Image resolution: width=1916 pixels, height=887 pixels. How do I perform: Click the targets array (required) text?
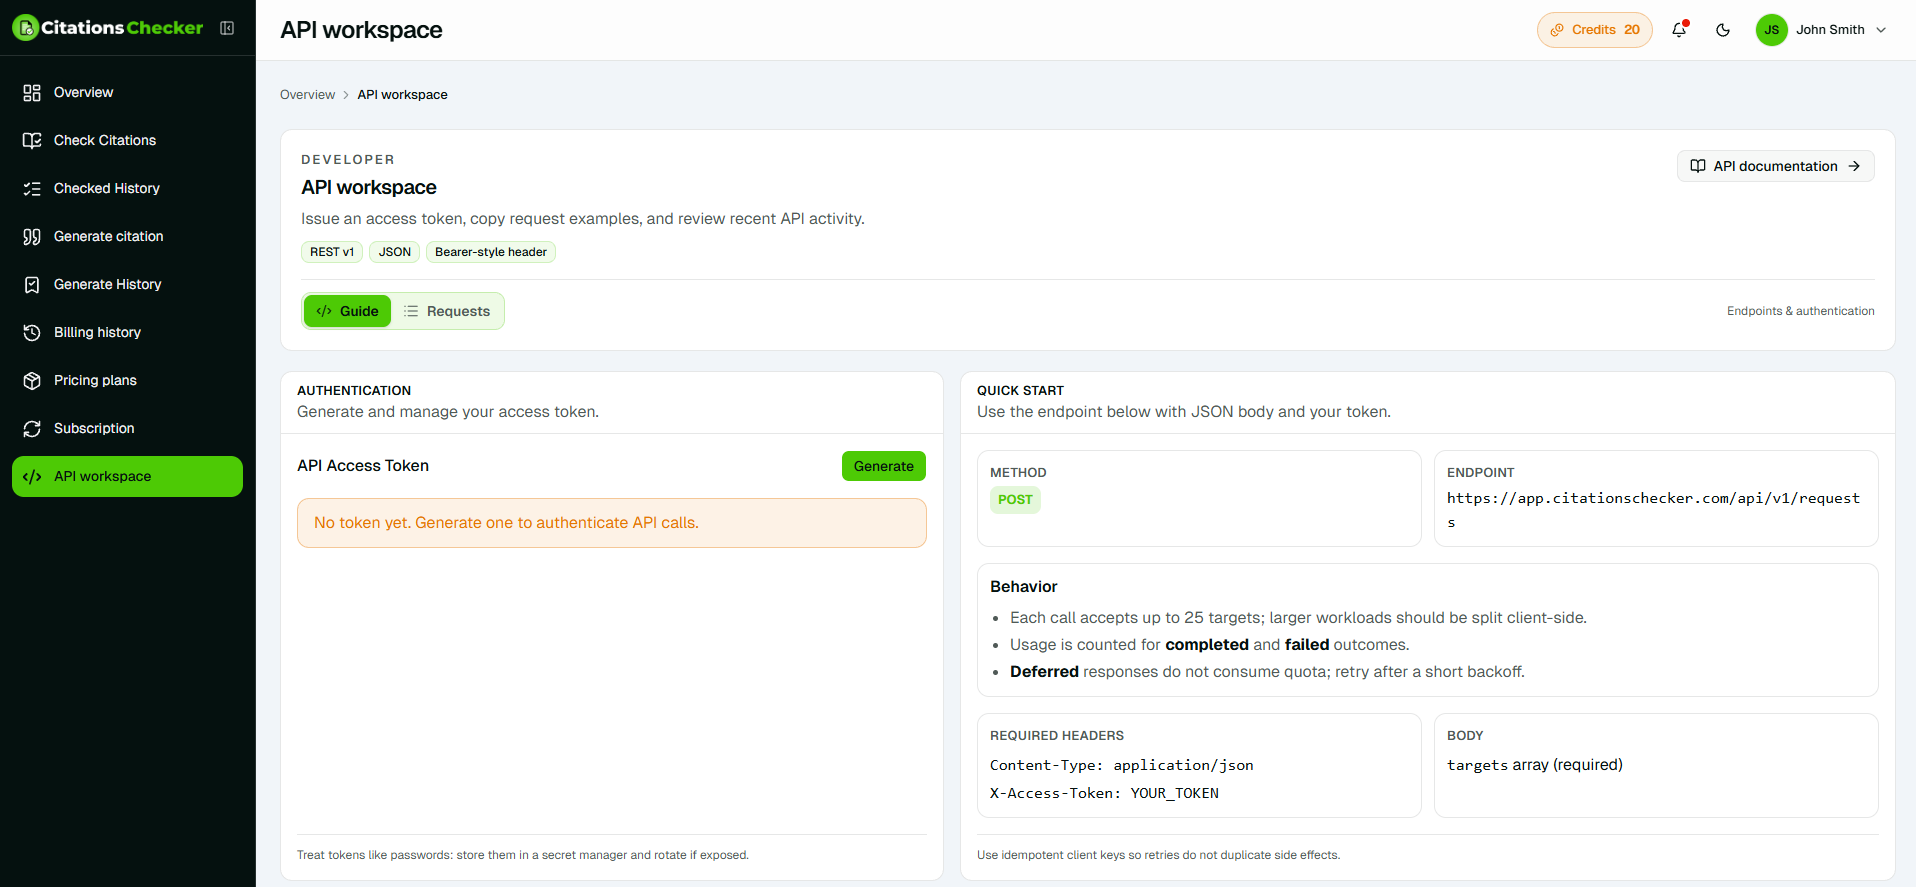(x=1535, y=765)
